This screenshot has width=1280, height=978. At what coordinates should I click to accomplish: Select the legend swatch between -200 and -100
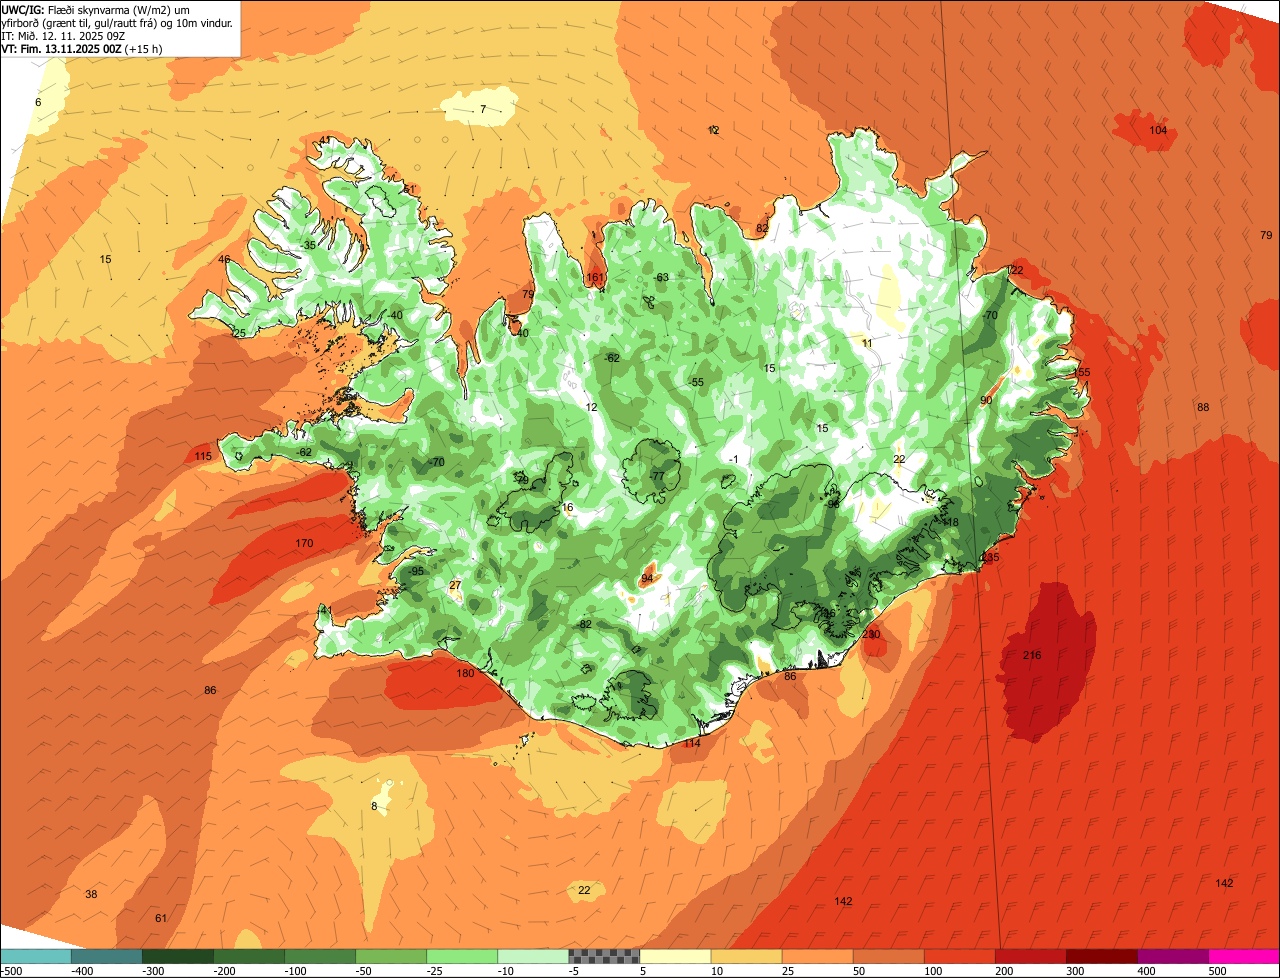tap(248, 956)
